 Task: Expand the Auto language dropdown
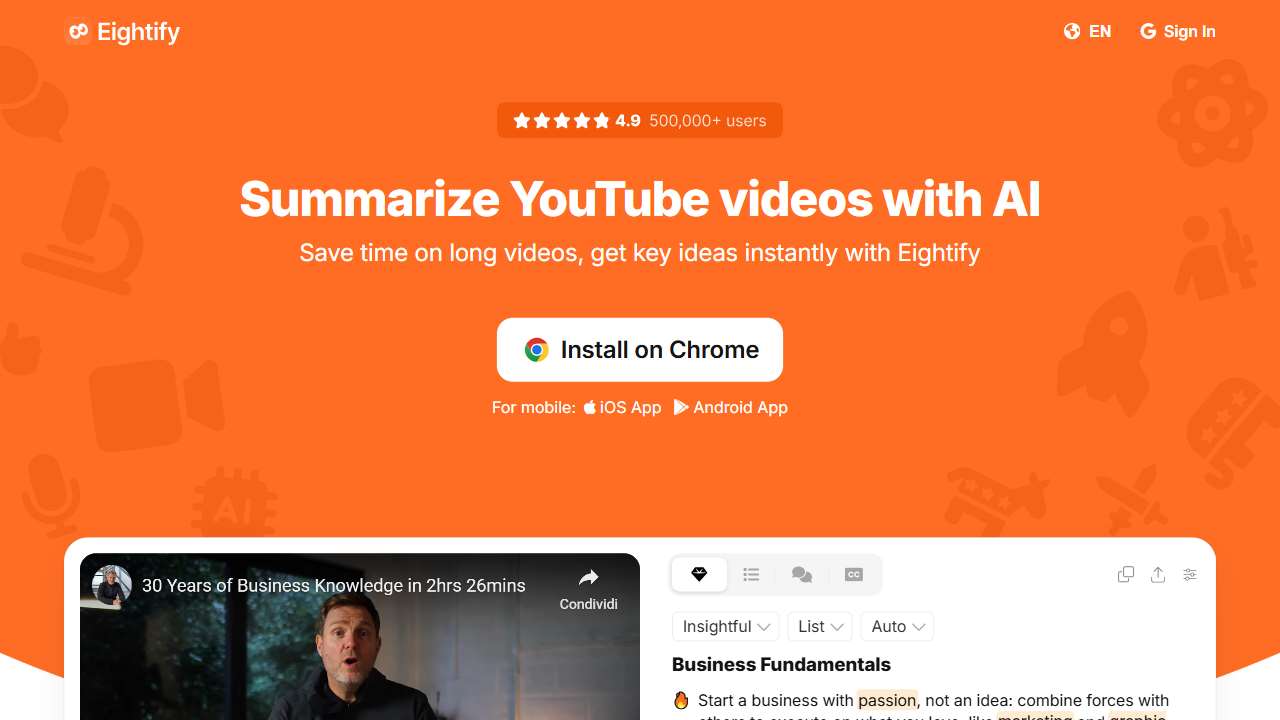pos(897,626)
